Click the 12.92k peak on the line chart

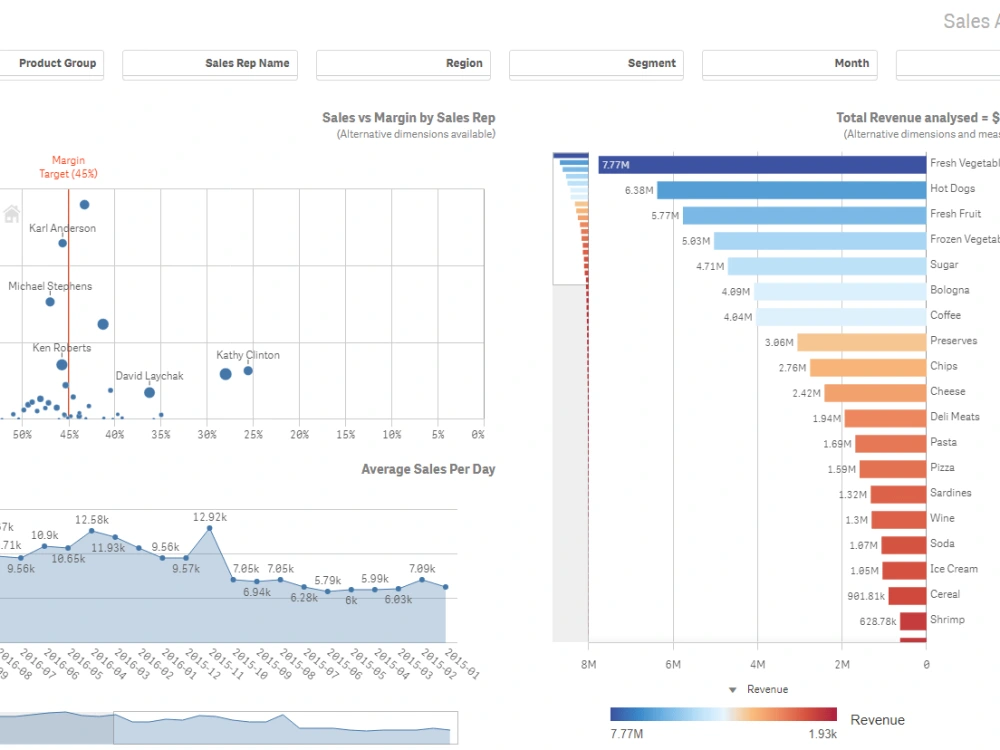[210, 530]
